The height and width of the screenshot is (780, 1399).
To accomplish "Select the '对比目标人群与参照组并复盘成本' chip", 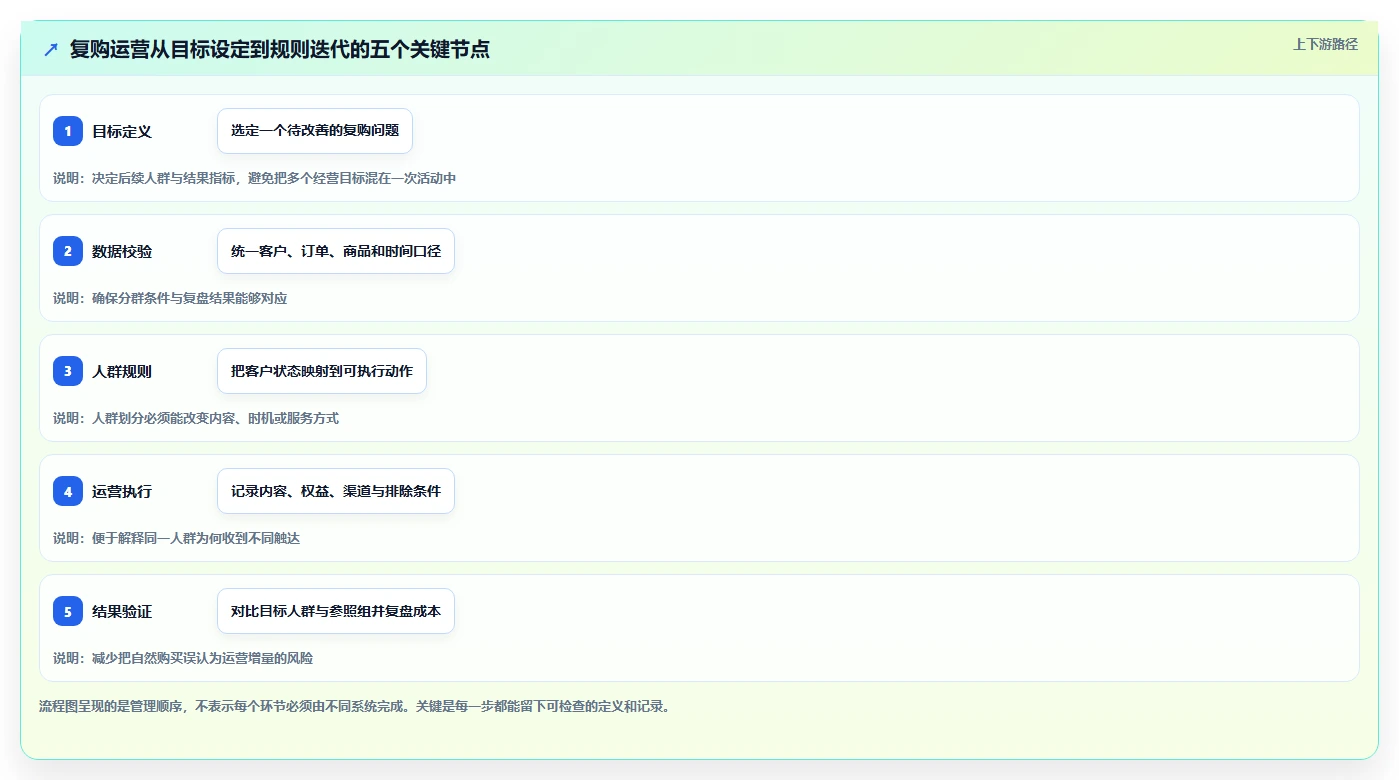I will pyautogui.click(x=336, y=611).
